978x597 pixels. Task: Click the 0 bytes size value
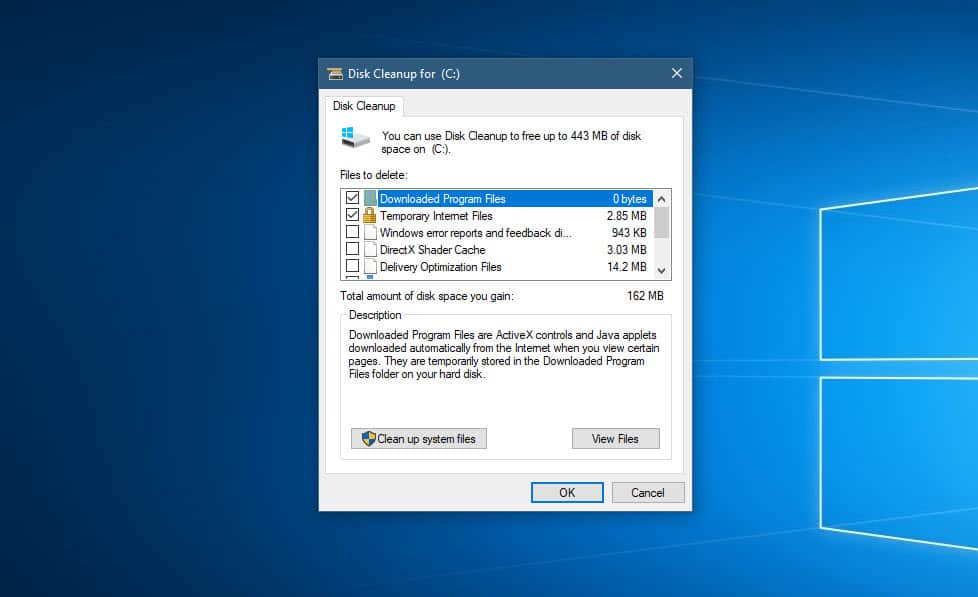(630, 199)
